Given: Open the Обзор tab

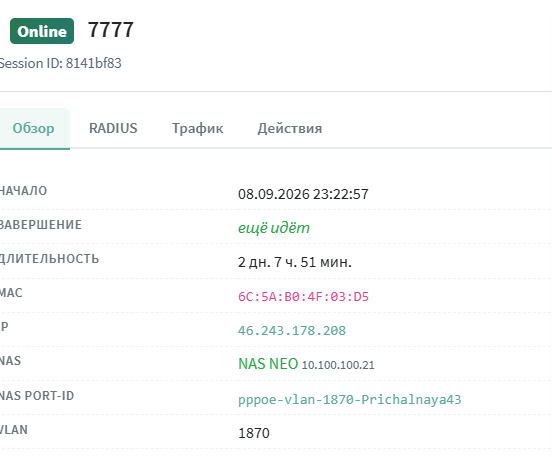Looking at the screenshot, I should (33, 128).
